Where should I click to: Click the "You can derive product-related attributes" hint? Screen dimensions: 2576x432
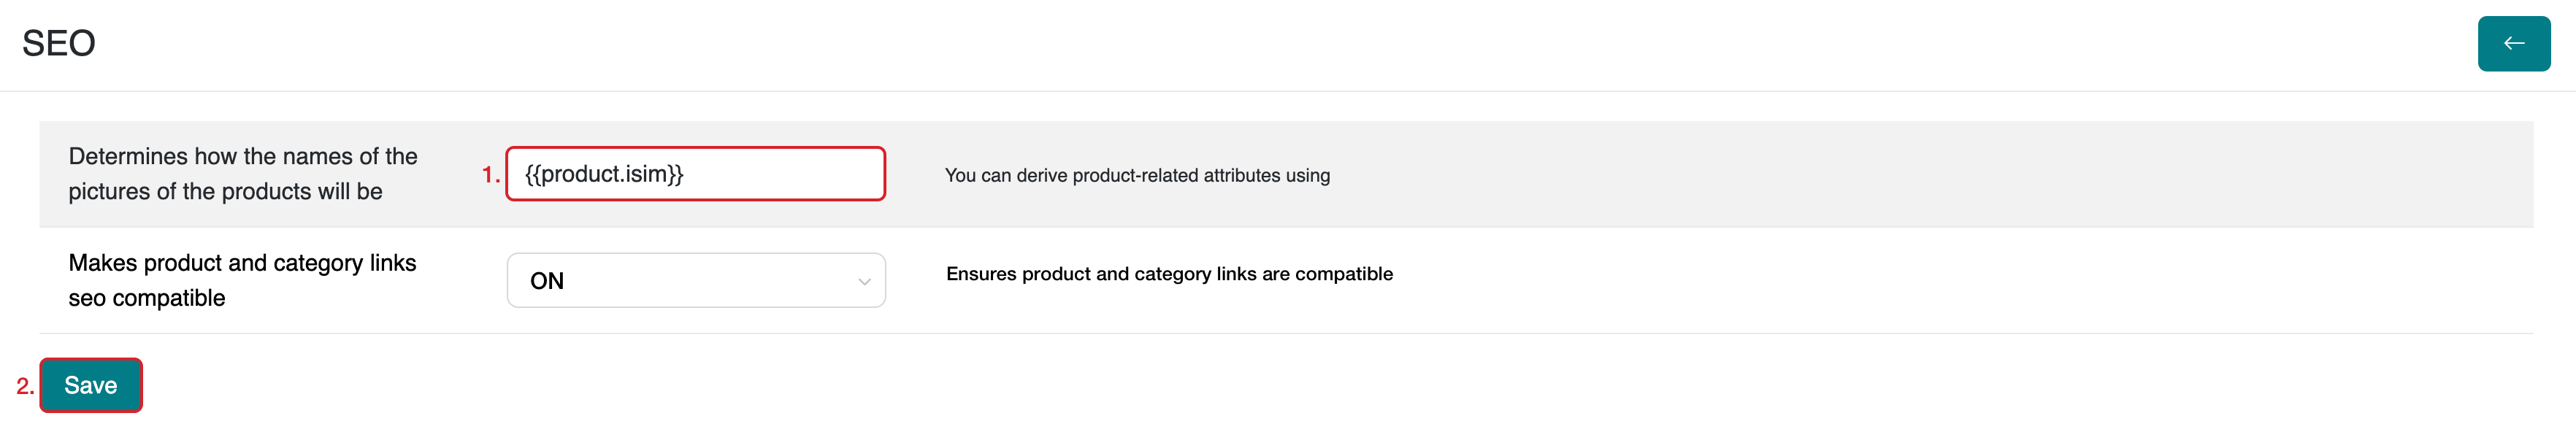(1137, 176)
